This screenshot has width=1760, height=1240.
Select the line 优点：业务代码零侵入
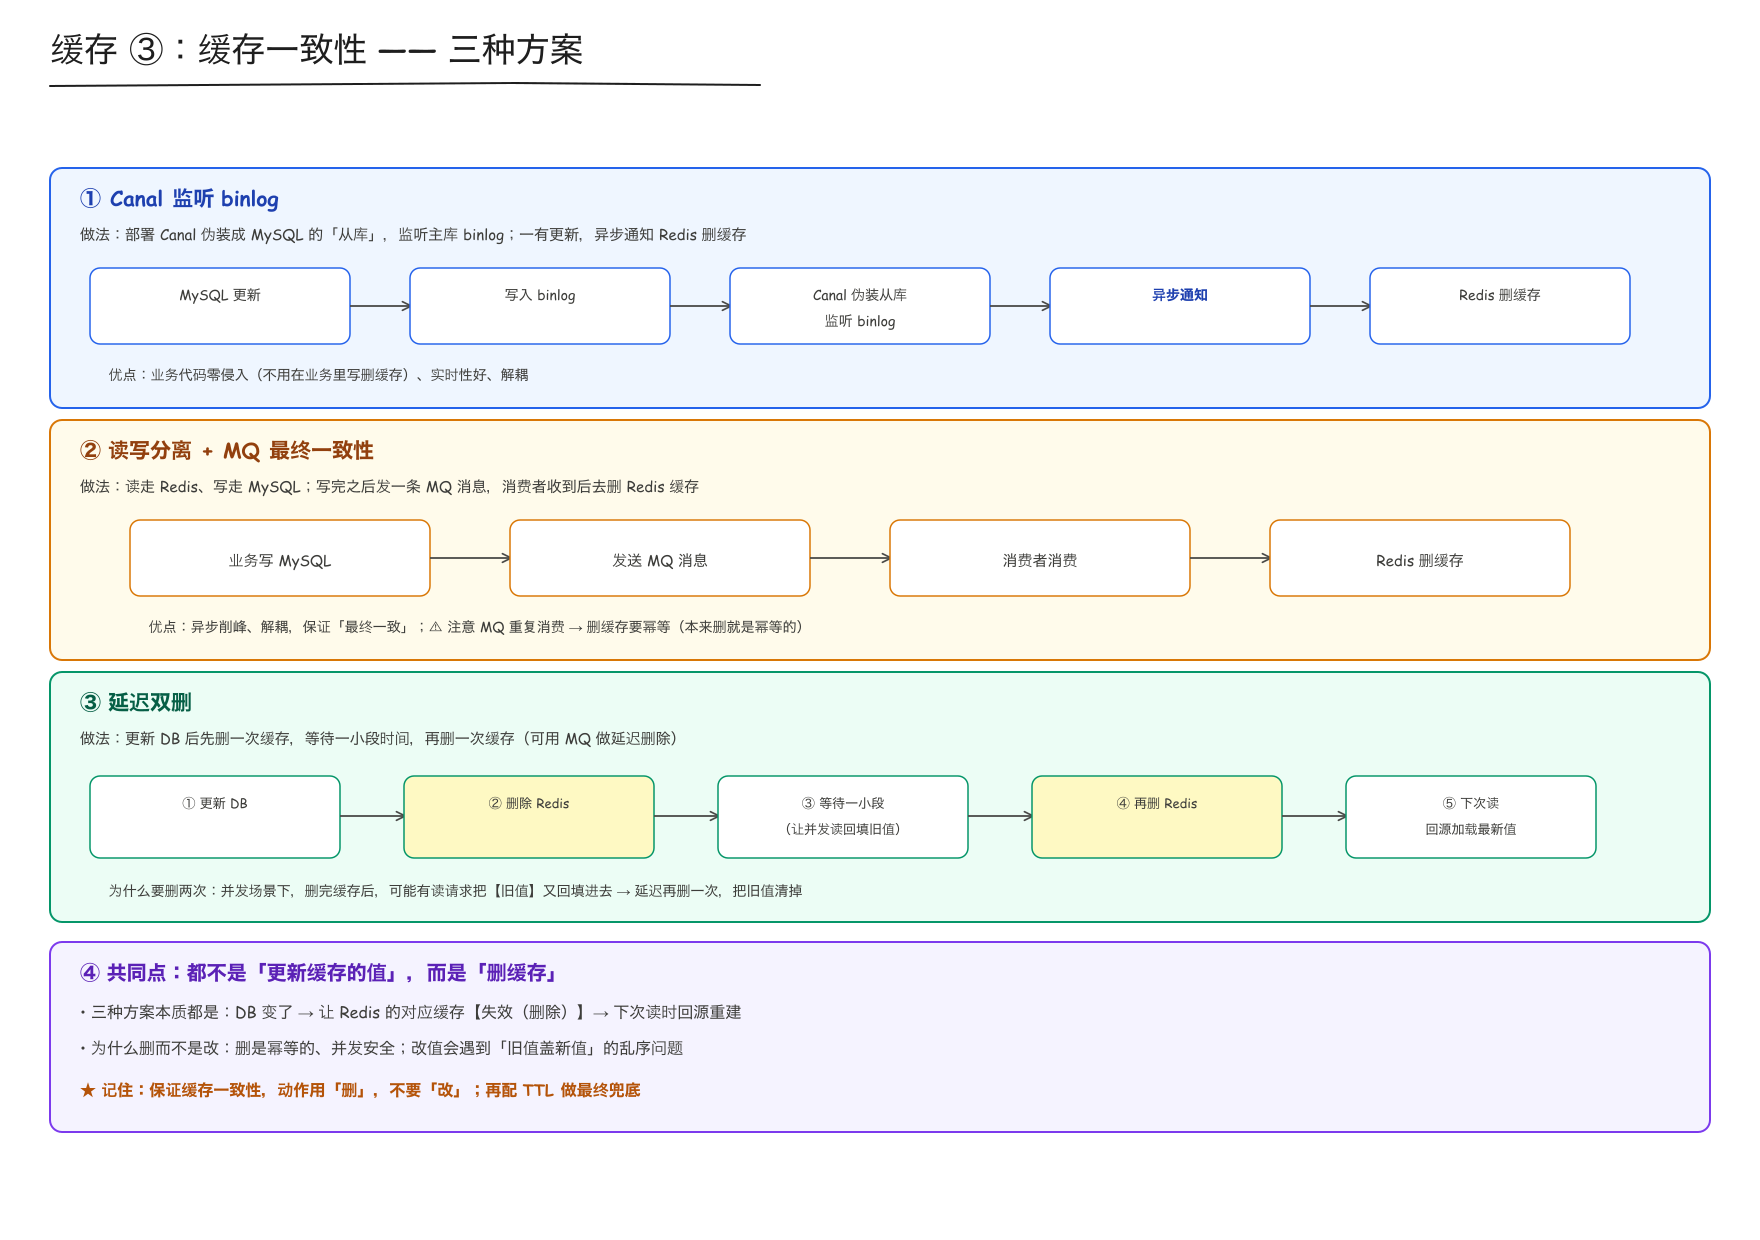pyautogui.click(x=318, y=375)
